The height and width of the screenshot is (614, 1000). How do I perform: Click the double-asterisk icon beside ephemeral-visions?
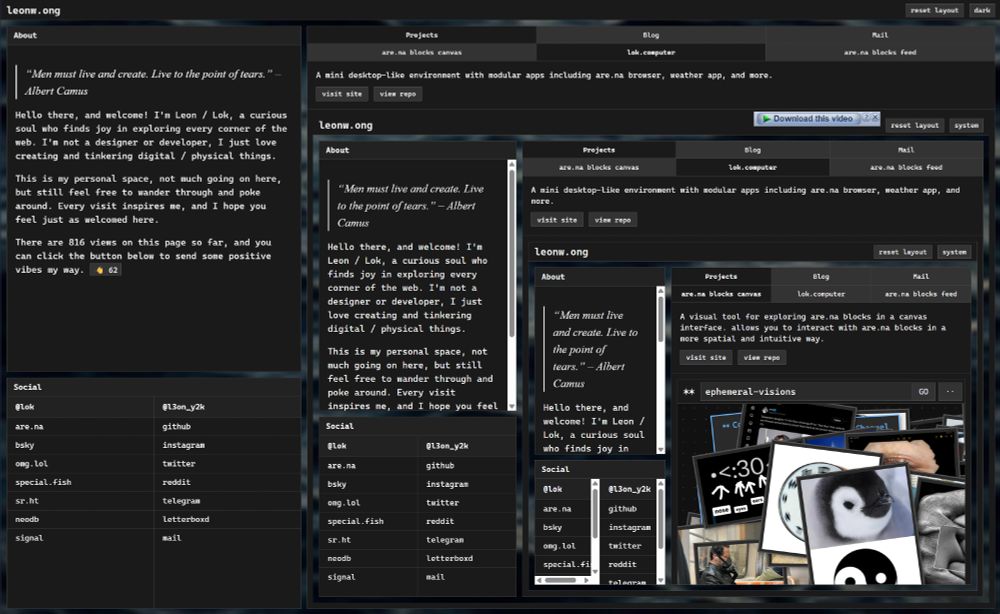tap(689, 391)
